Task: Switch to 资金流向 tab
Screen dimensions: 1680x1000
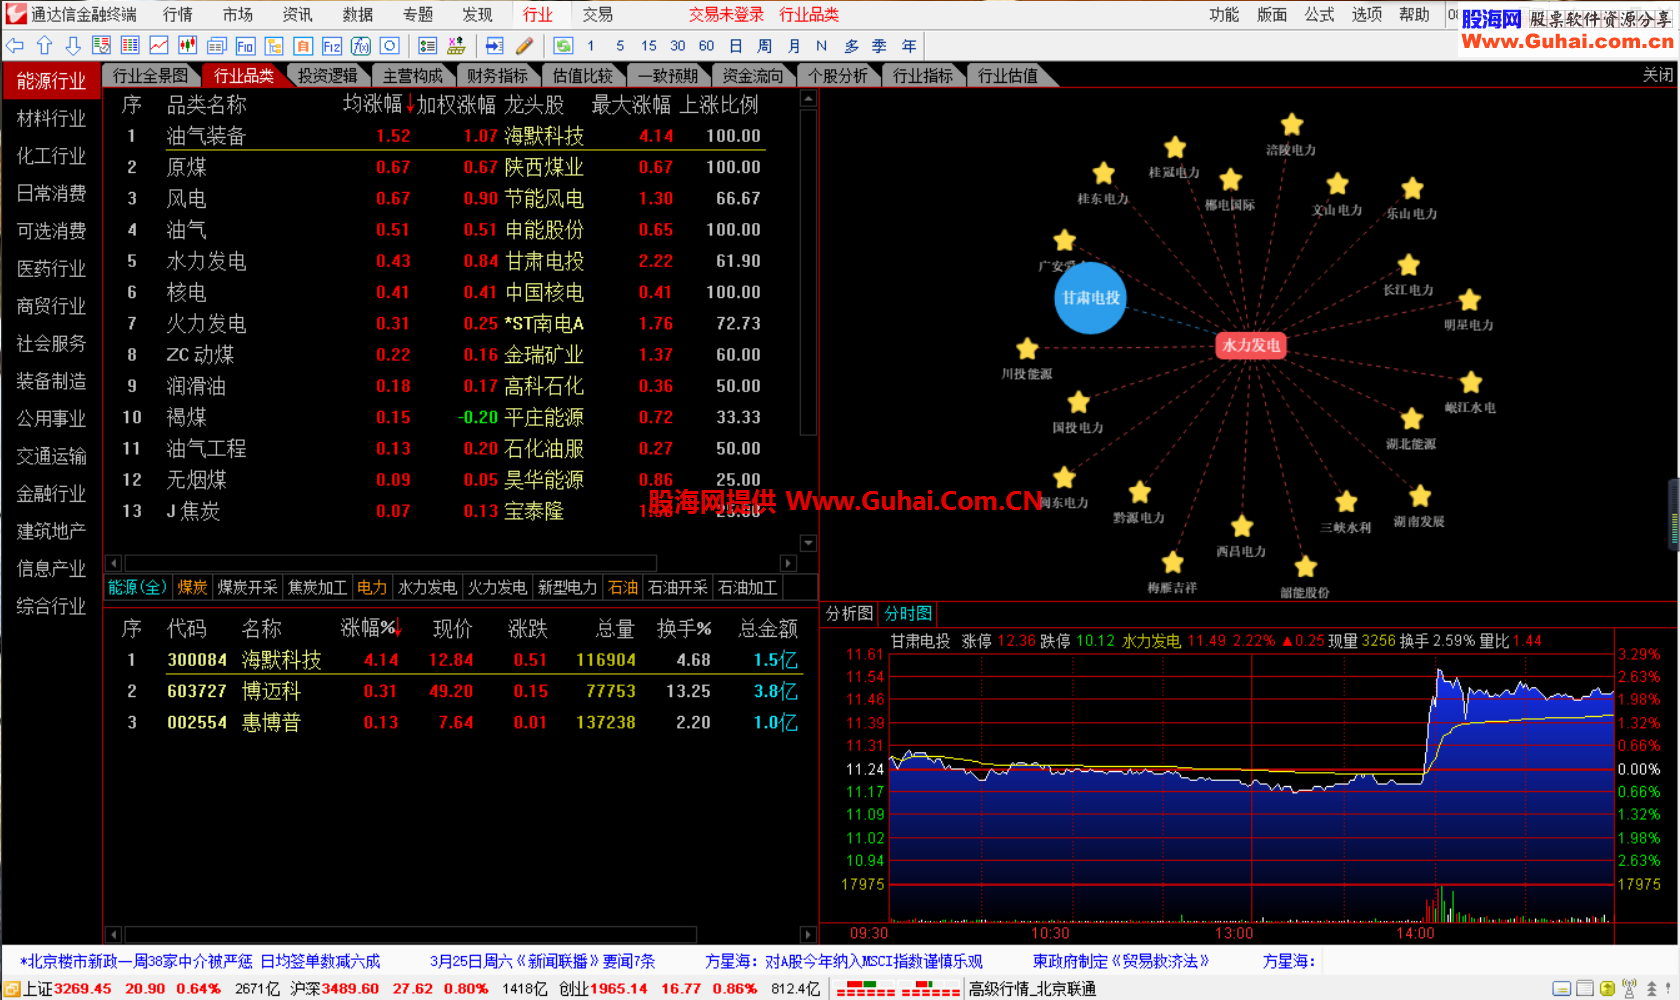Action: click(x=752, y=75)
